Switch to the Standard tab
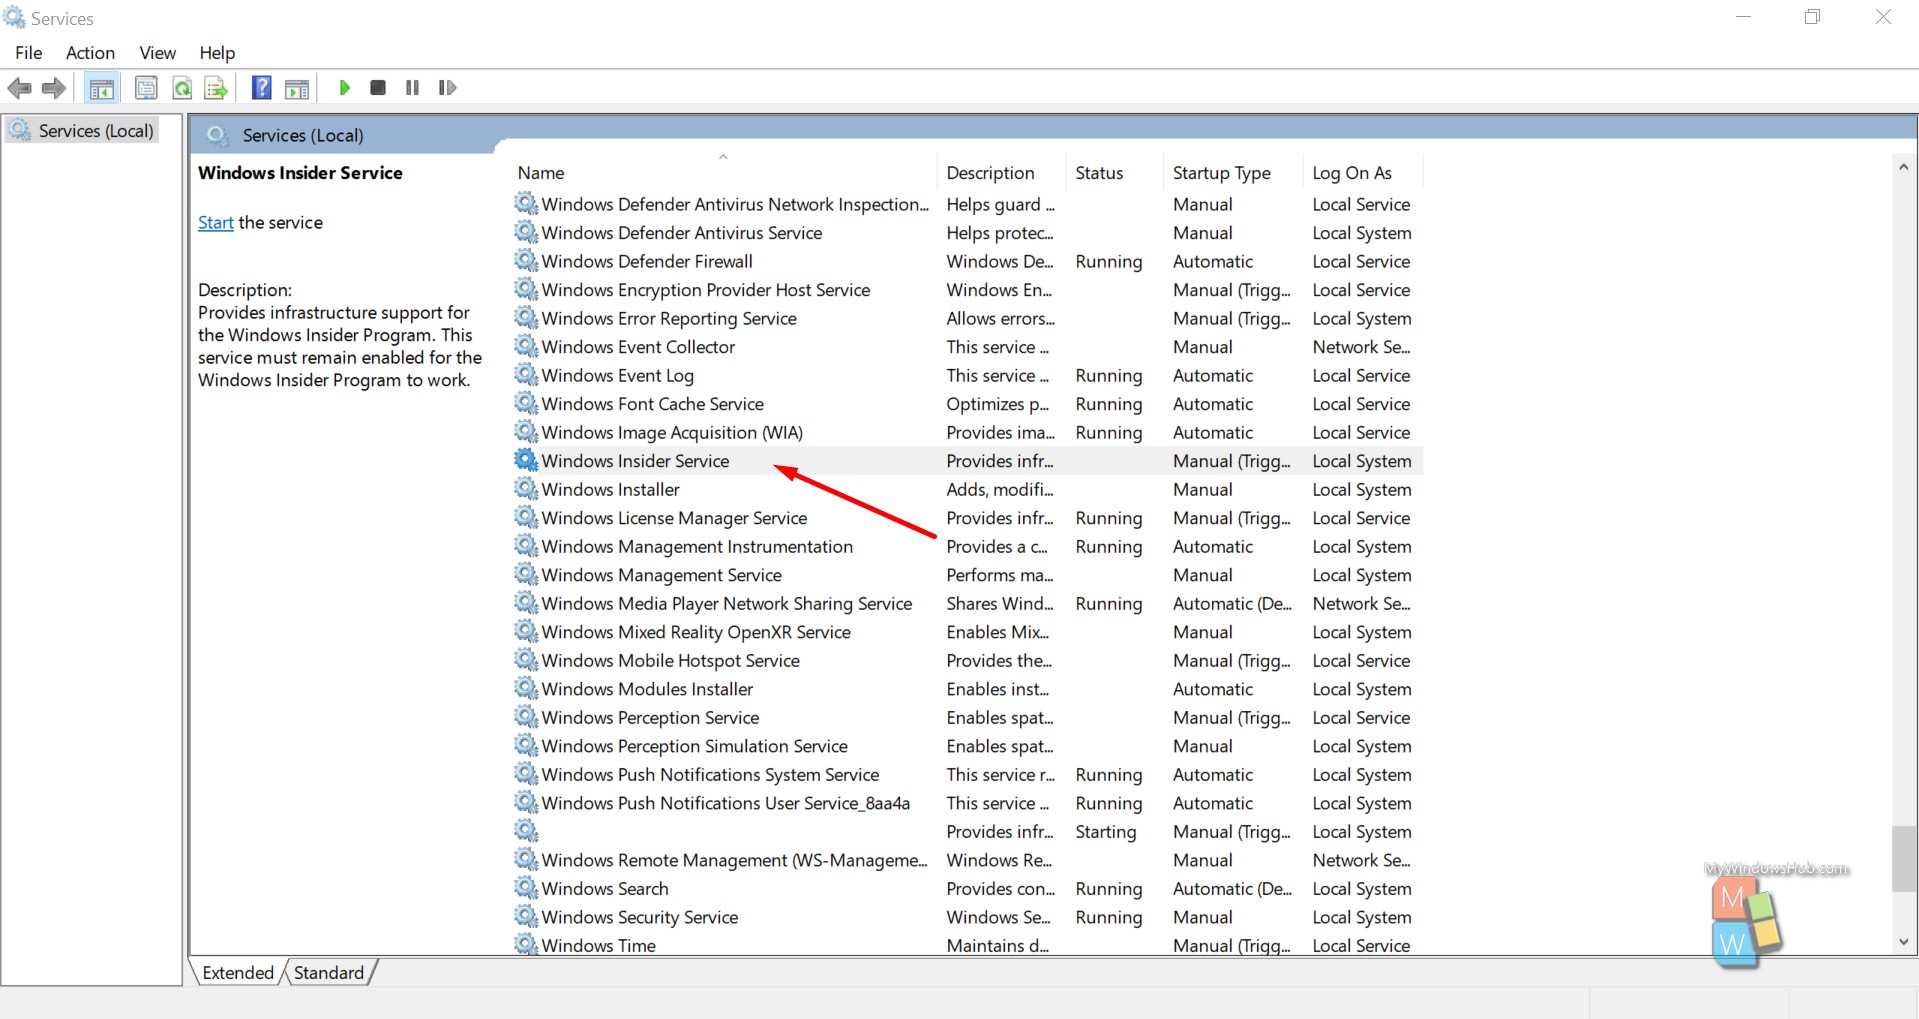The width and height of the screenshot is (1919, 1019). 329,973
